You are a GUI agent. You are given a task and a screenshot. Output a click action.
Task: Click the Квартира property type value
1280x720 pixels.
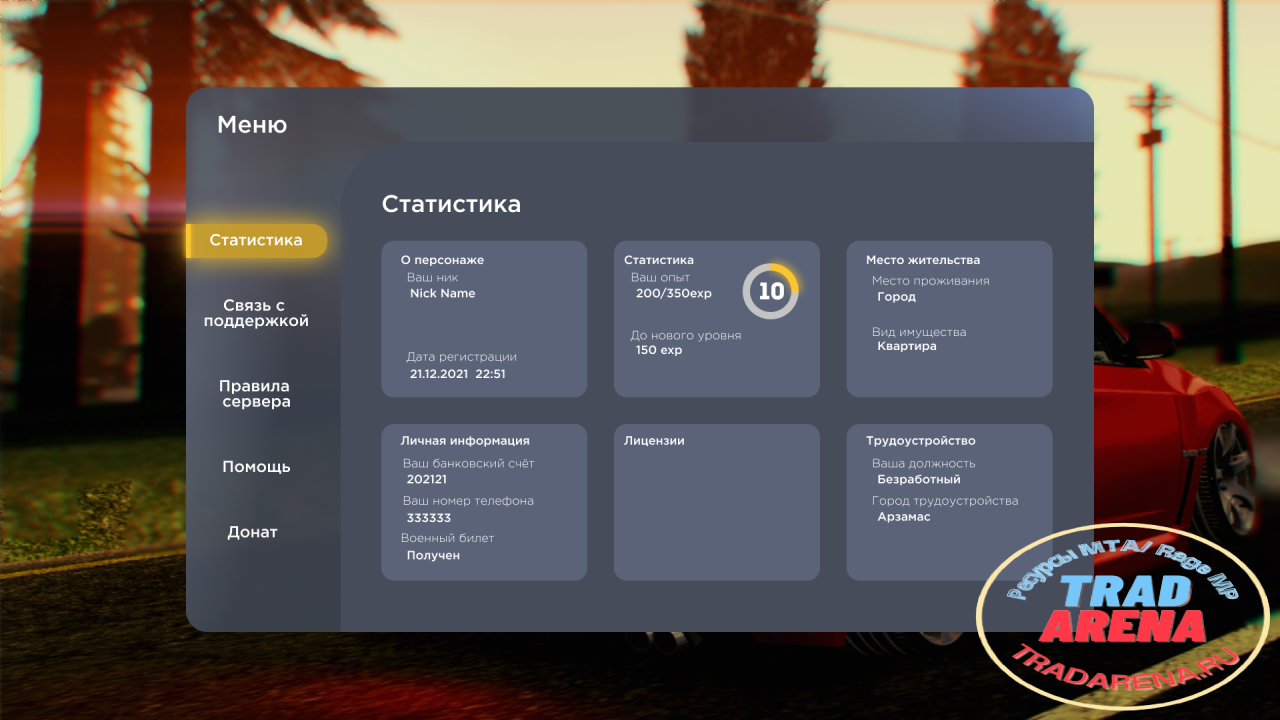tap(907, 347)
